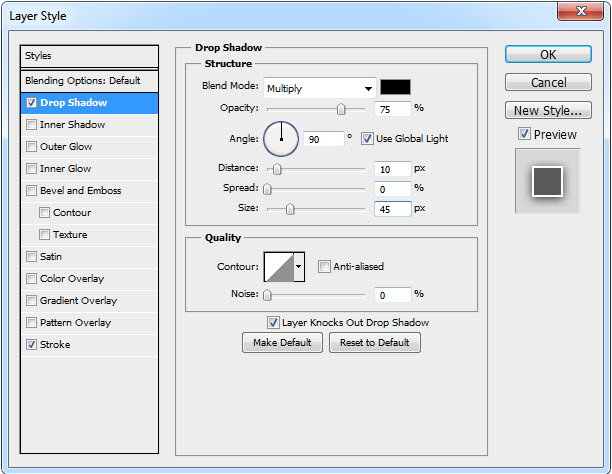Screen dimensions: 612x474
Task: Click the OK button
Action: pos(548,55)
